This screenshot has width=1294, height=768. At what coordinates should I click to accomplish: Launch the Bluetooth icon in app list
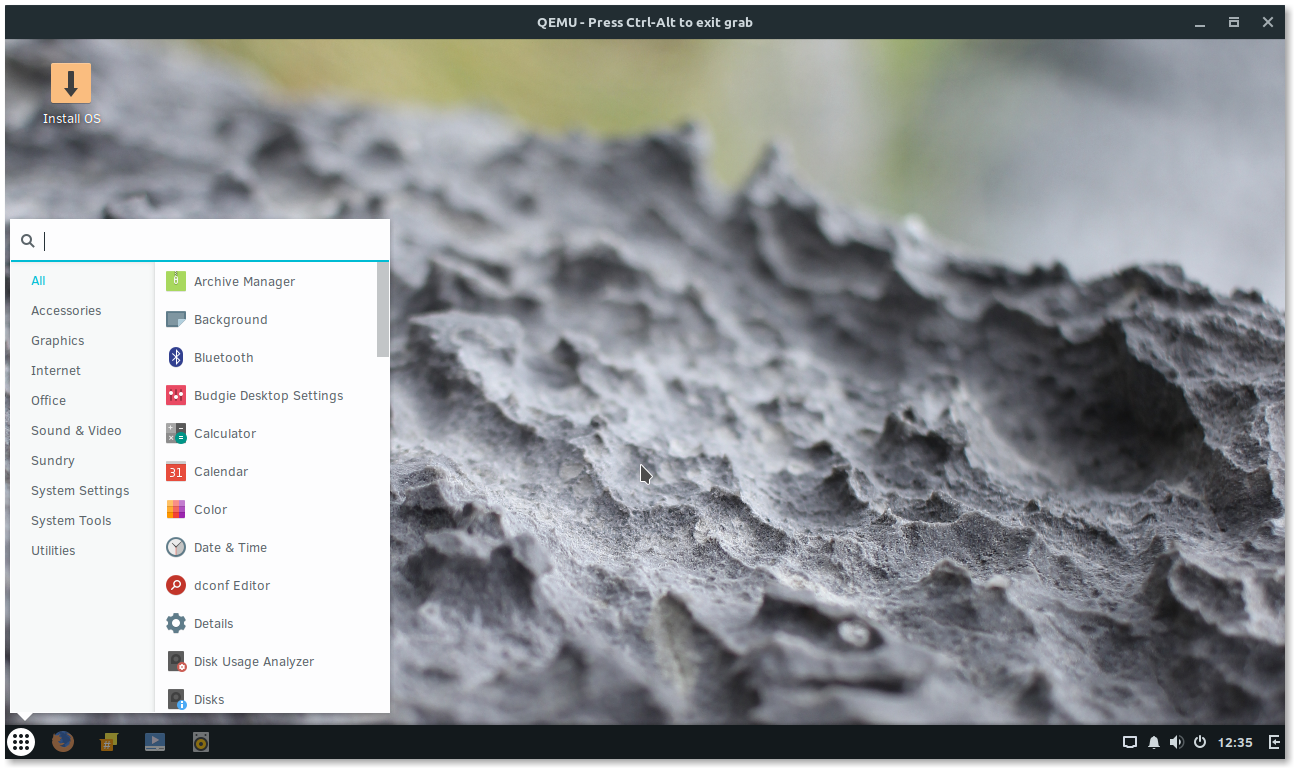pyautogui.click(x=176, y=357)
